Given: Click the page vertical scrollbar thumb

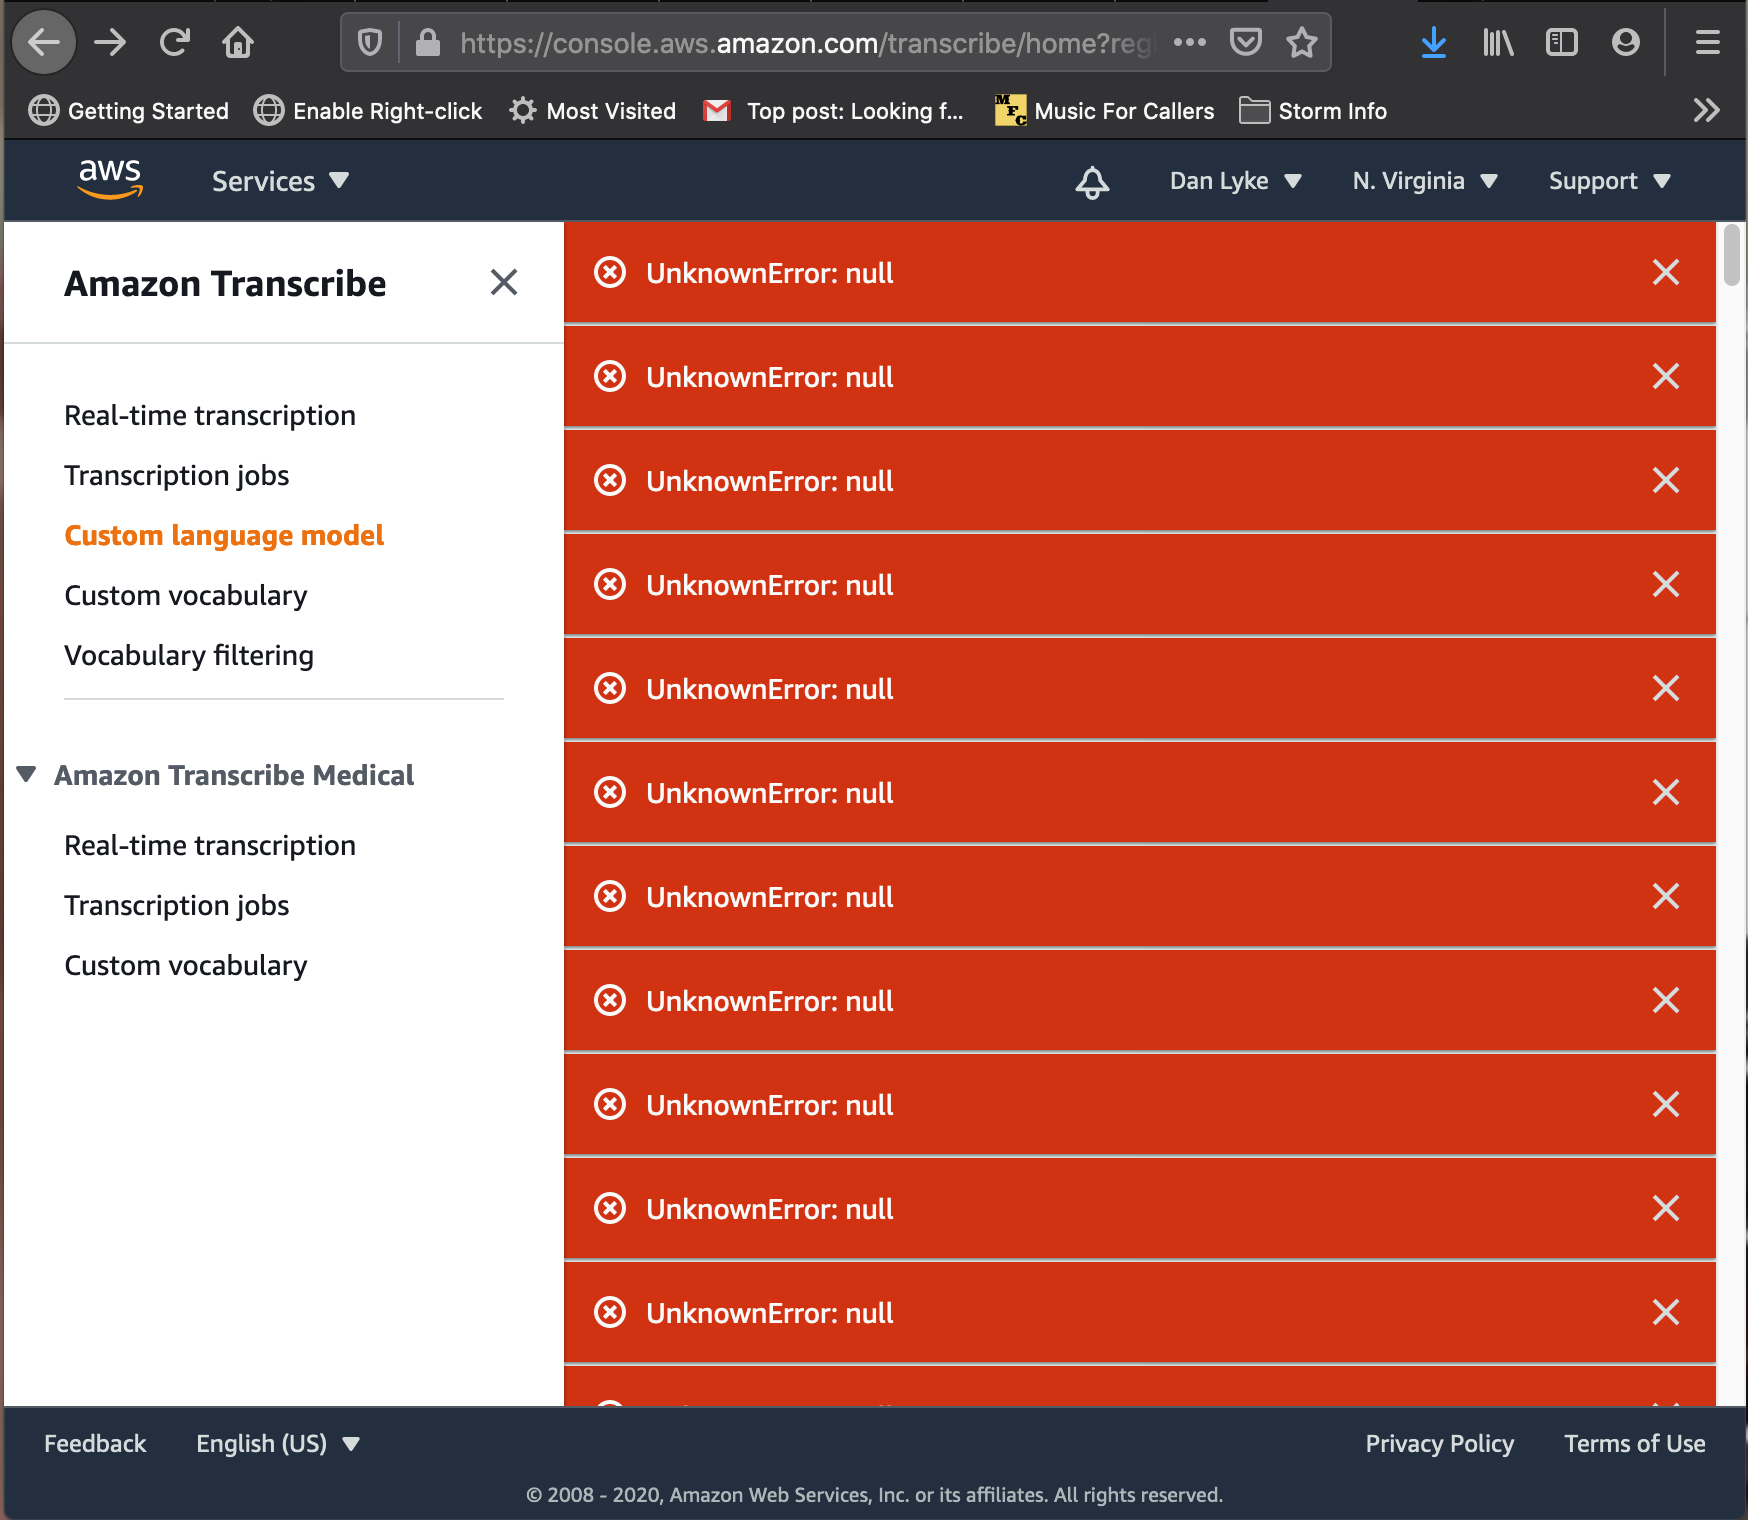Looking at the screenshot, I should tap(1731, 256).
